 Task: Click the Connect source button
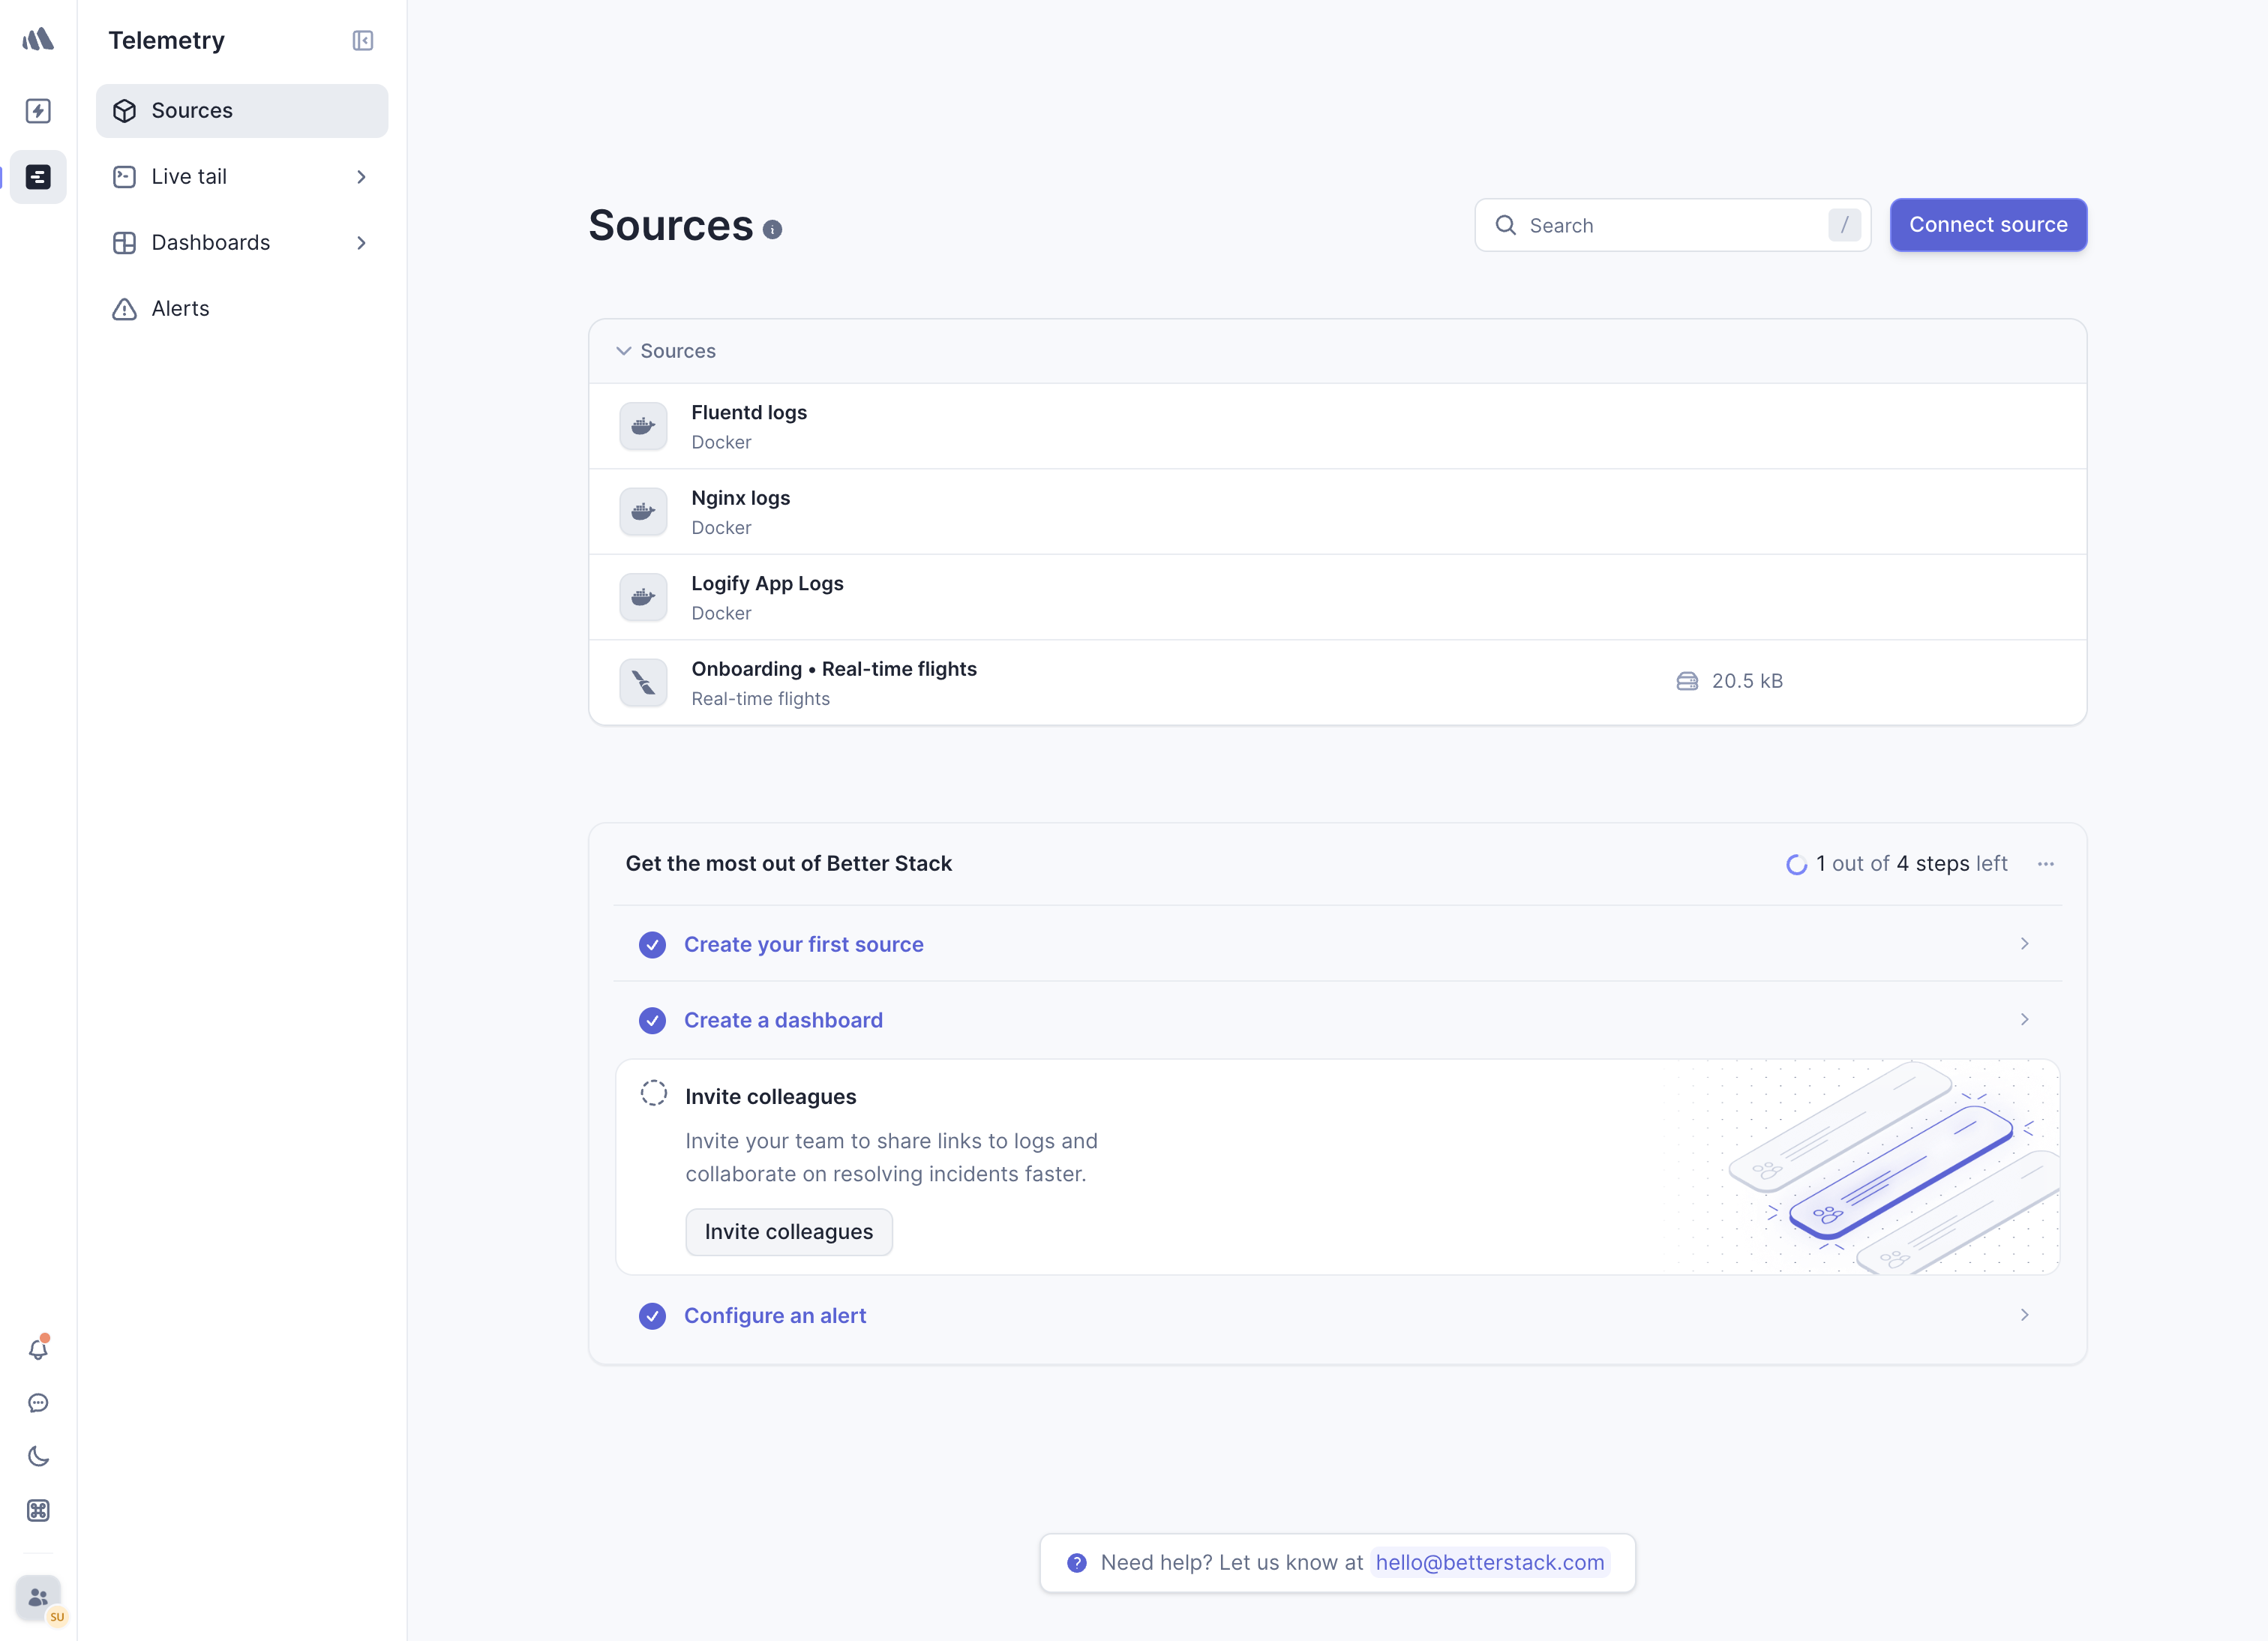1987,225
